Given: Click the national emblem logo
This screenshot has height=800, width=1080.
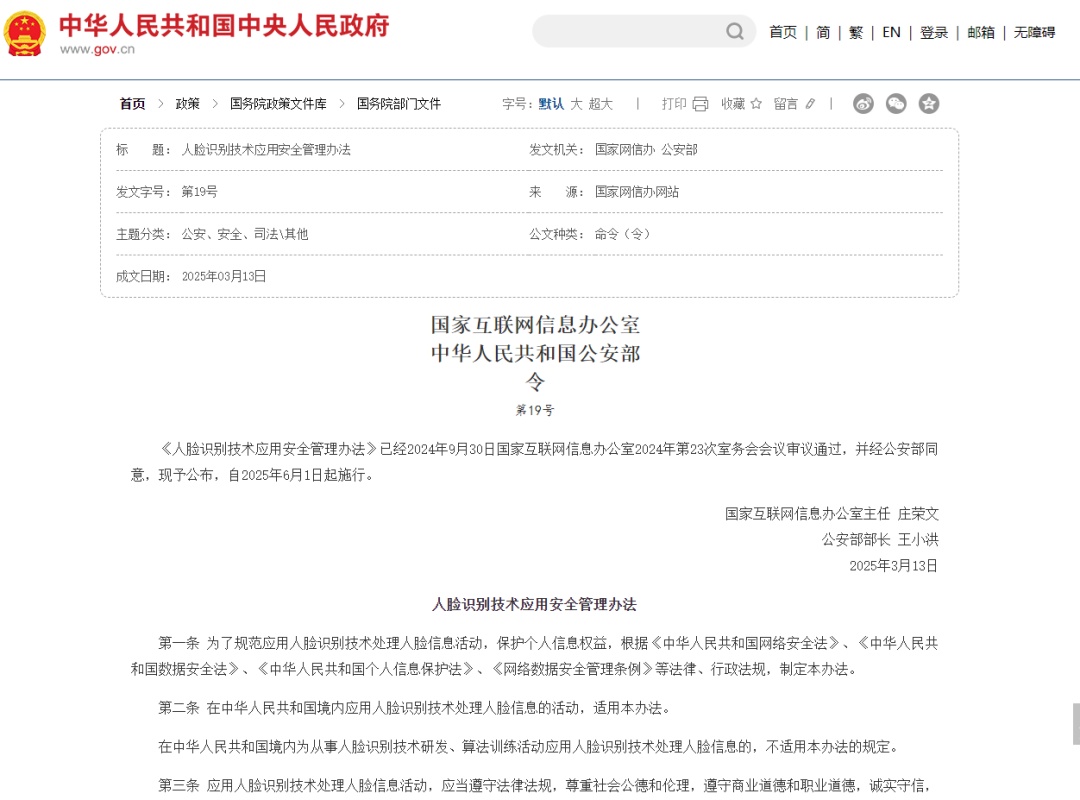Looking at the screenshot, I should point(25,33).
